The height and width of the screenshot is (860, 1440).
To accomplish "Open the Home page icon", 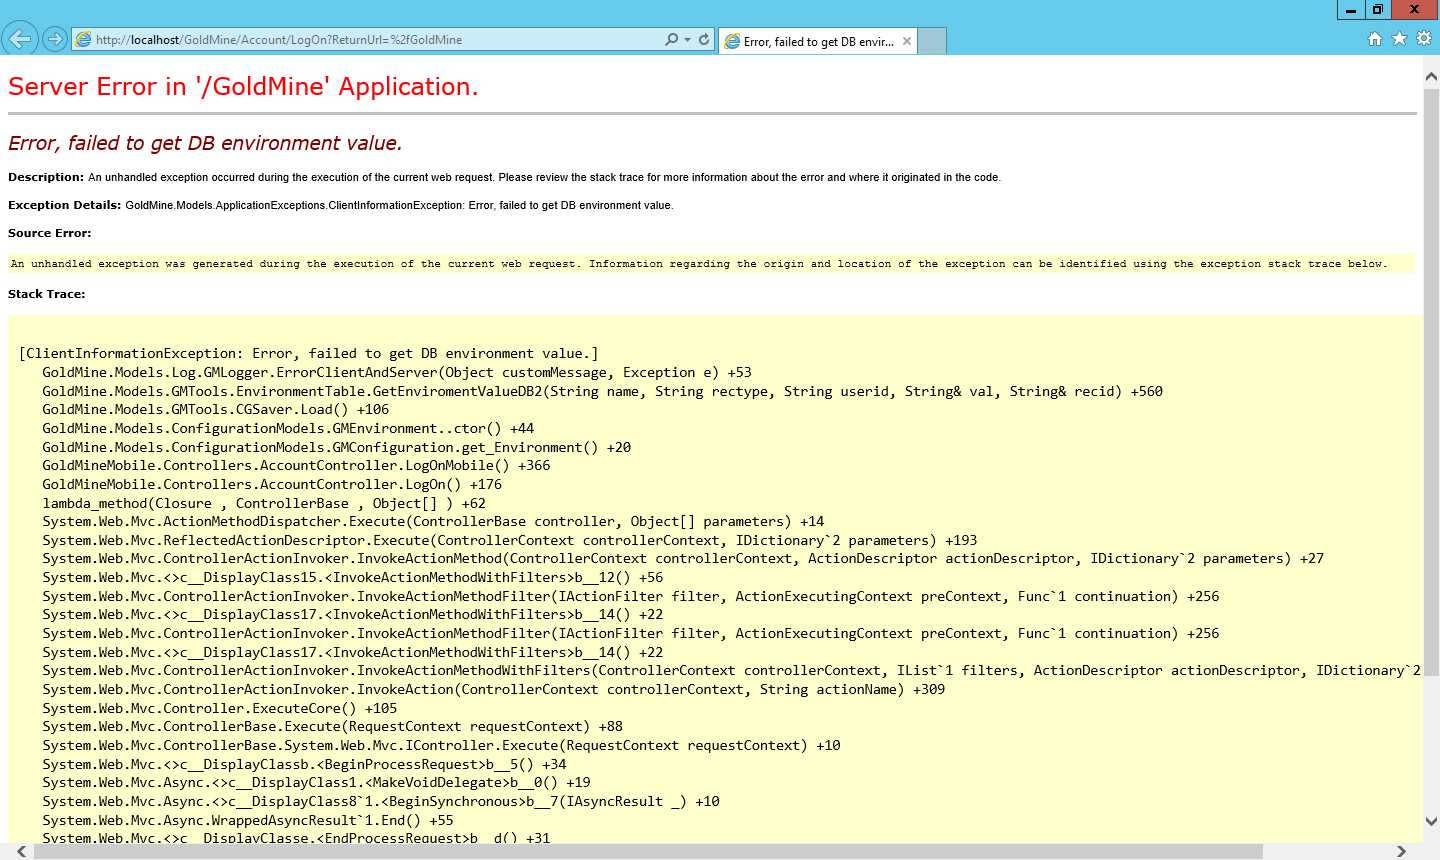I will pos(1375,38).
